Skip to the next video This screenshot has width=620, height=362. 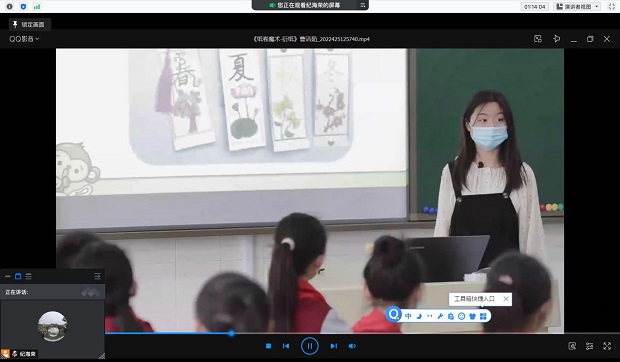(334, 346)
